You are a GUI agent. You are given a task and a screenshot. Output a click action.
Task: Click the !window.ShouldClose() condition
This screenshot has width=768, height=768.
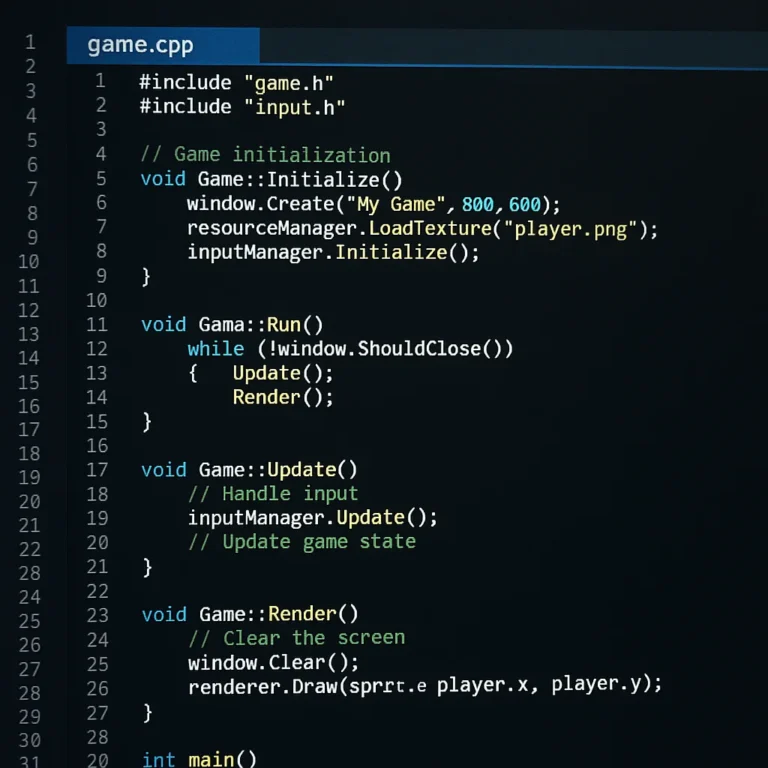click(x=385, y=349)
